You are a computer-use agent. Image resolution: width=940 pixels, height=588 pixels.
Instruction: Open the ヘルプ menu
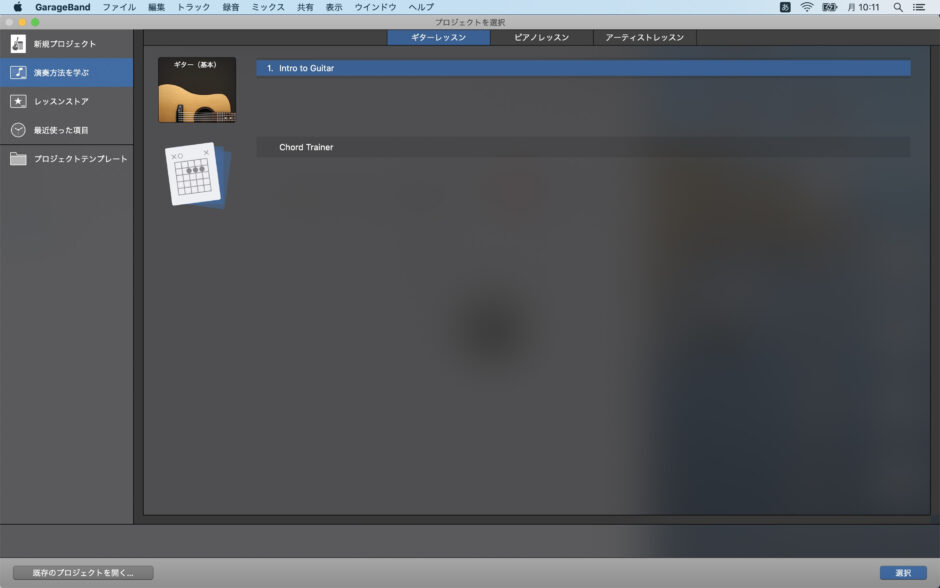point(421,7)
